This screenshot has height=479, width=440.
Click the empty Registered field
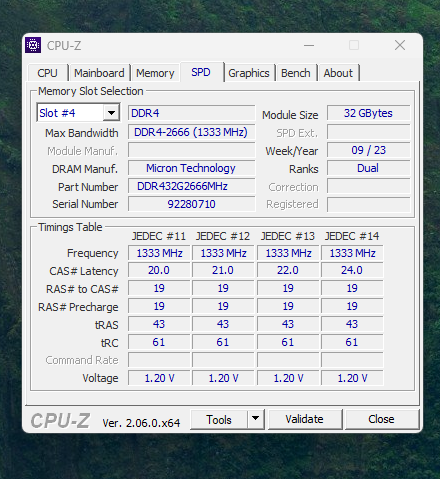coord(368,204)
